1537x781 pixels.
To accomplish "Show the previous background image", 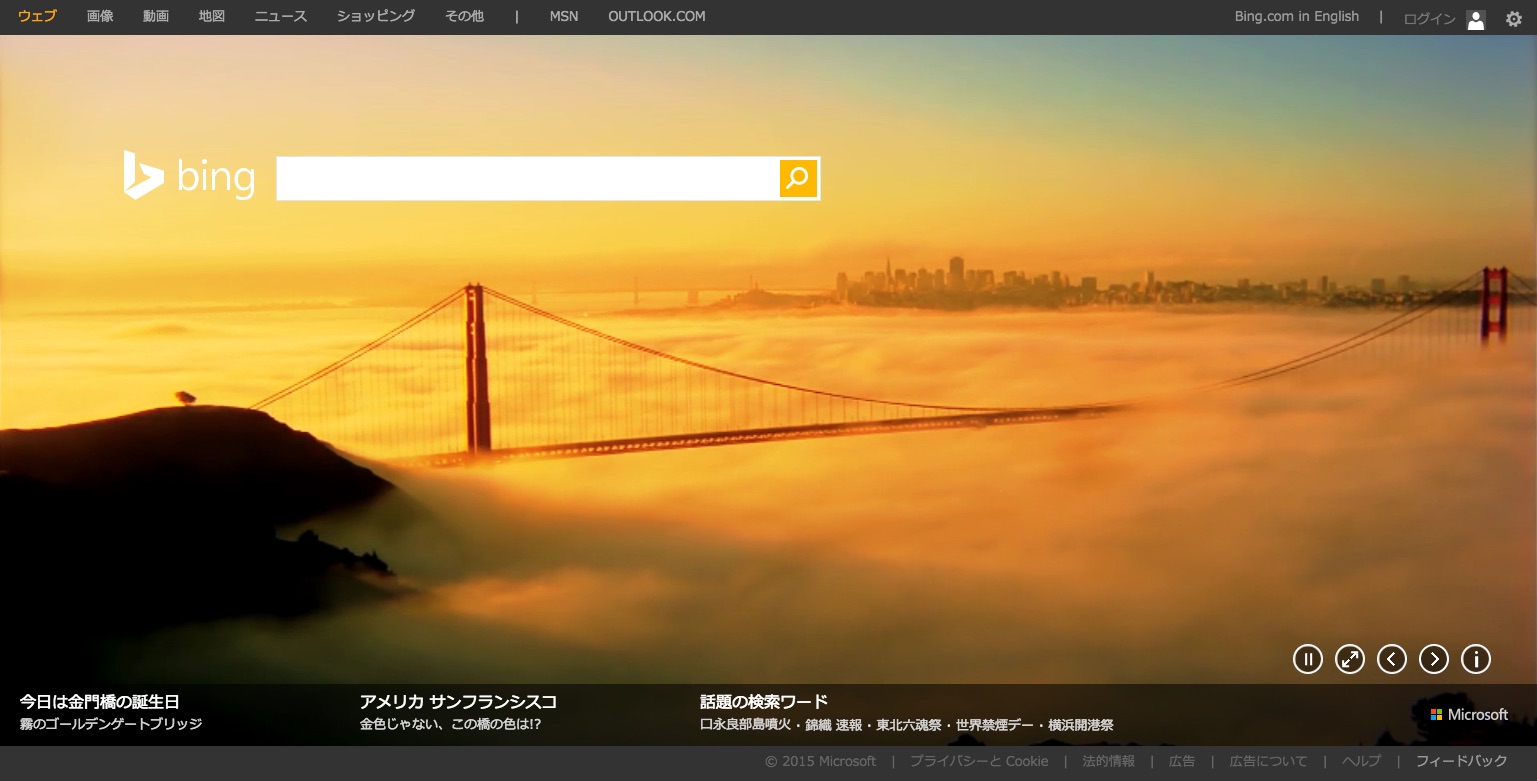I will click(x=1392, y=659).
